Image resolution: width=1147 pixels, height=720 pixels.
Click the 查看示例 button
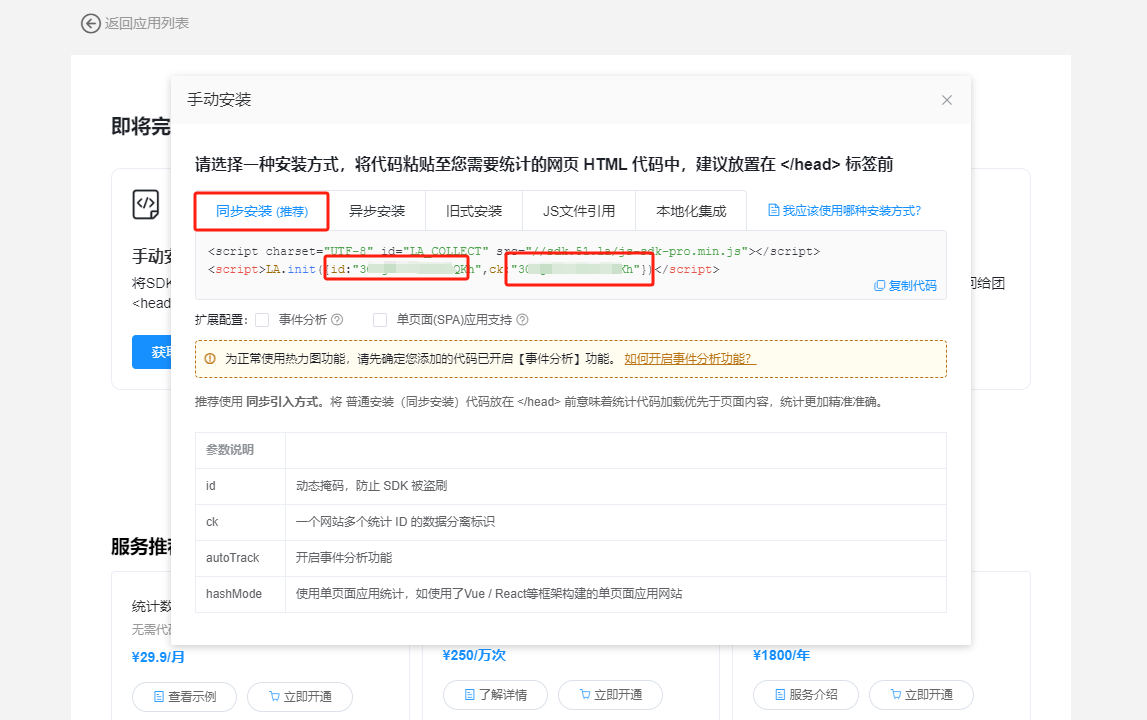tap(184, 697)
